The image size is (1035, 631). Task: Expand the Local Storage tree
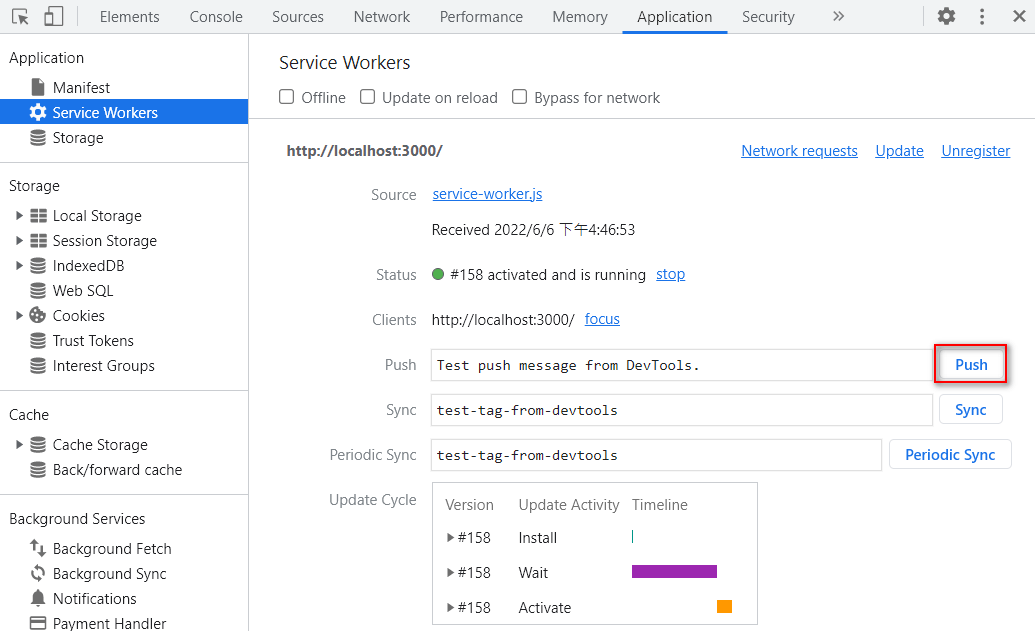(19, 216)
